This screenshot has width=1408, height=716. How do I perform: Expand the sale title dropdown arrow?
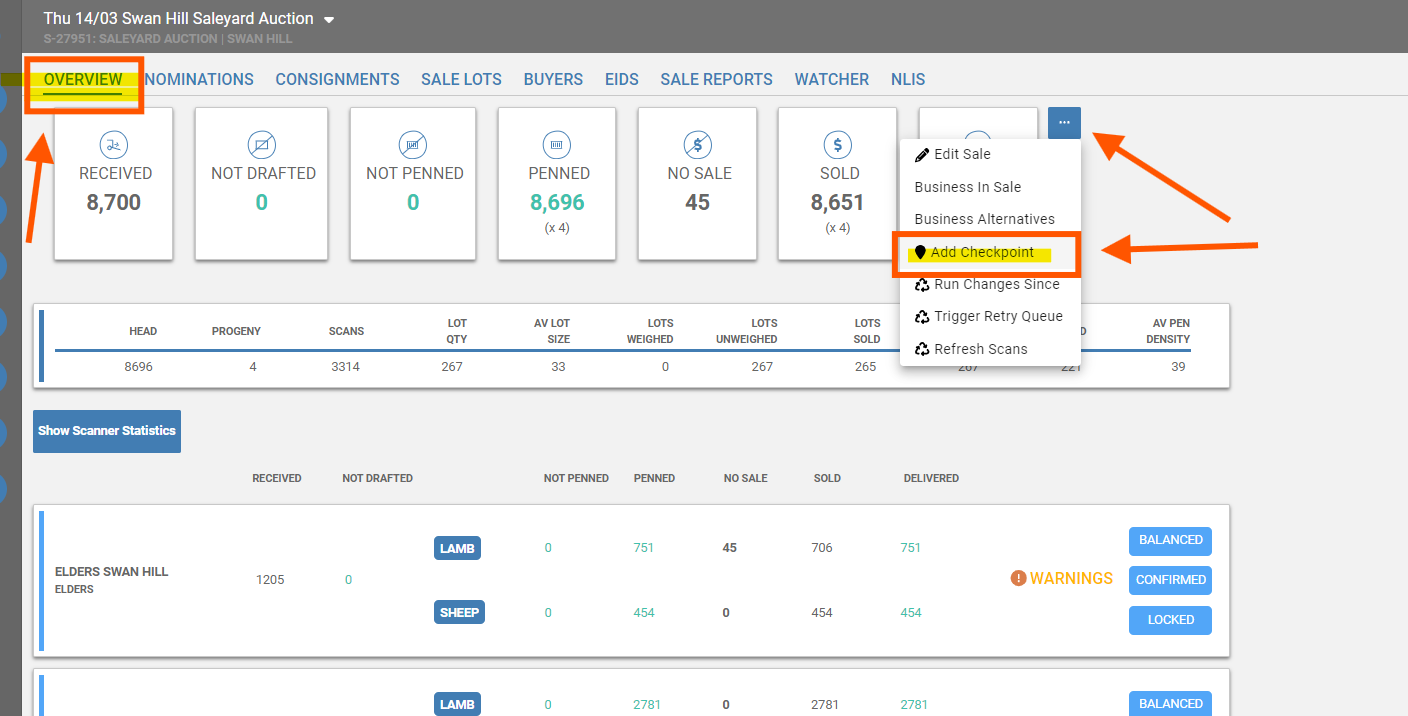tap(329, 20)
